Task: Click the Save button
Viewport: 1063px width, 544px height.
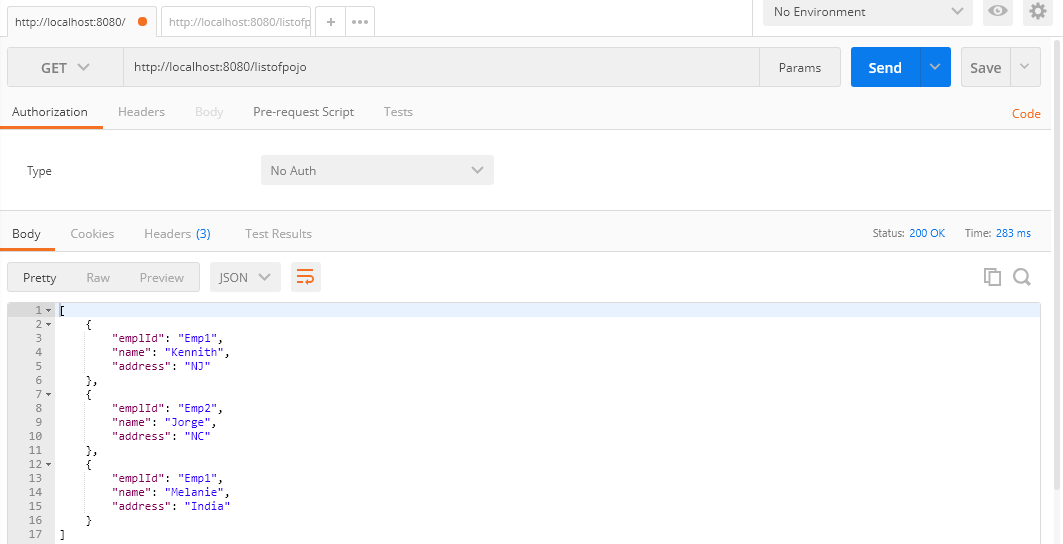Action: point(986,67)
